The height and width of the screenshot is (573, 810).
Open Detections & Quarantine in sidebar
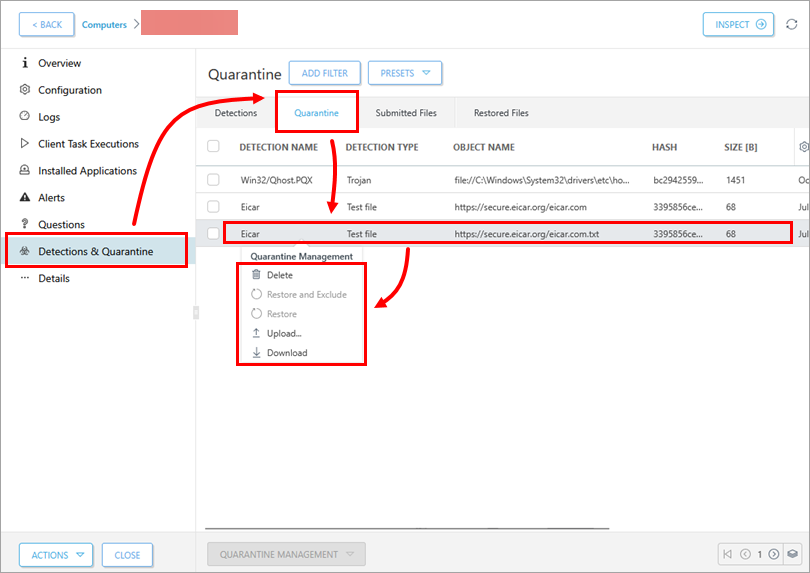tap(96, 251)
